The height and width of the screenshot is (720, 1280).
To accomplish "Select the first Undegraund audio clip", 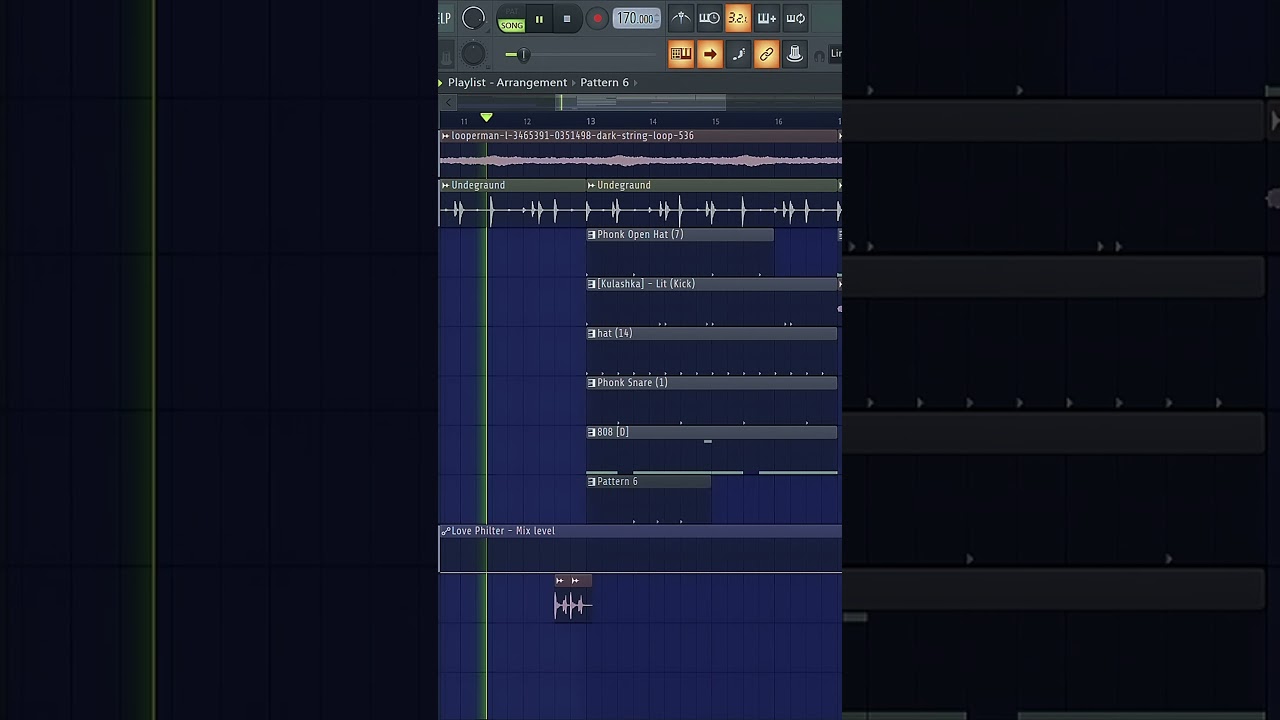I will (512, 203).
